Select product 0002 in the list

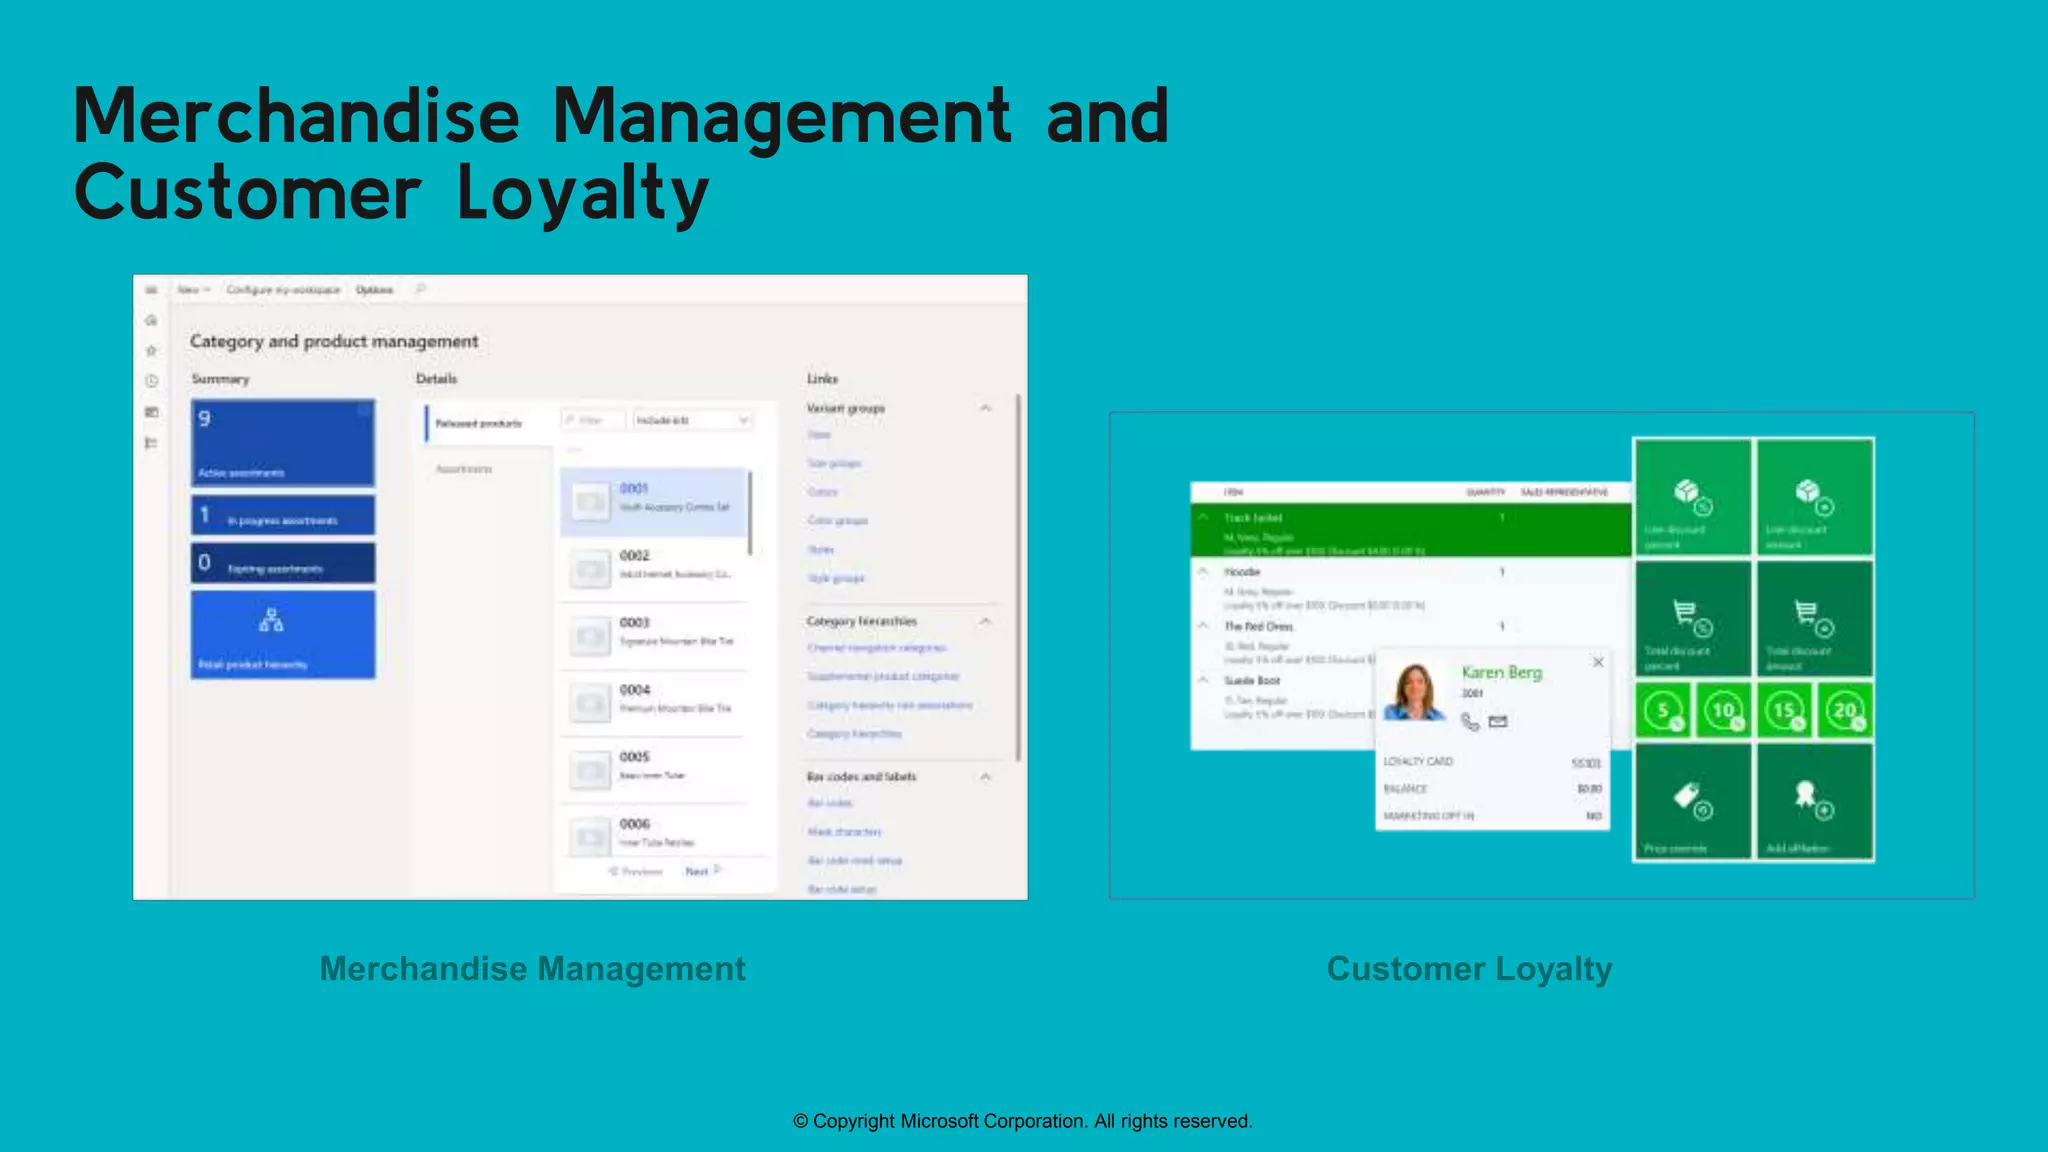point(655,569)
